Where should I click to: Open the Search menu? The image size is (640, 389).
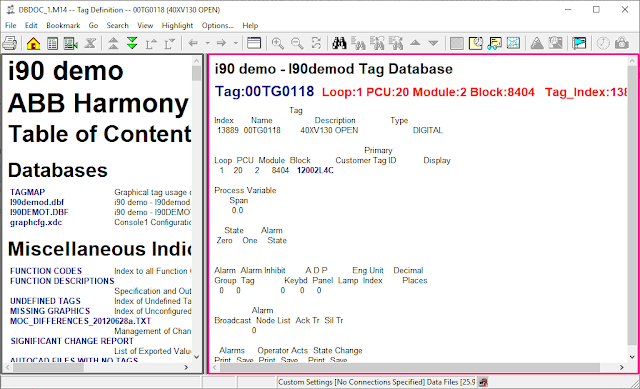coord(118,25)
